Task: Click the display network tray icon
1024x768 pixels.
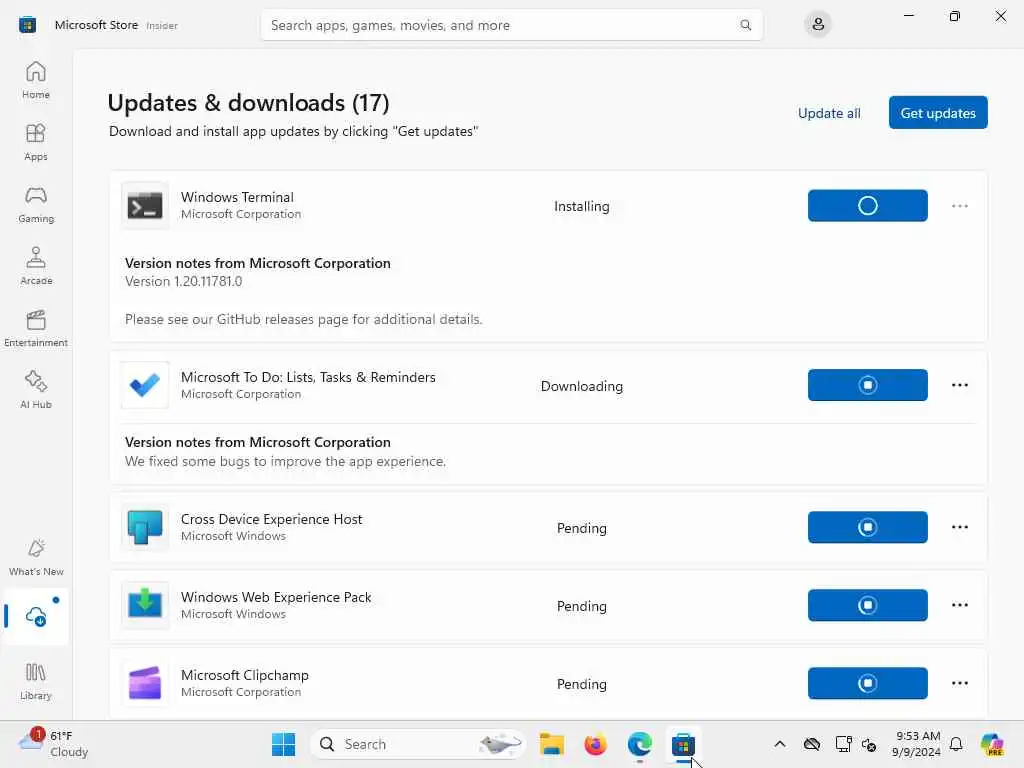Action: tap(843, 744)
